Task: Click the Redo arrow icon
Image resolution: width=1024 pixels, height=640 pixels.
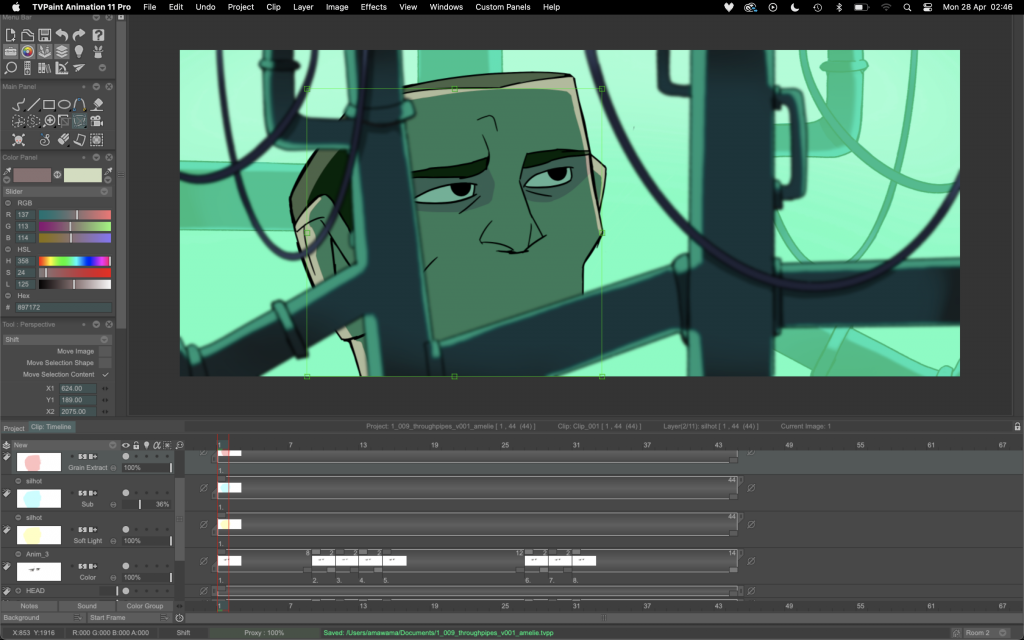Action: coord(79,35)
